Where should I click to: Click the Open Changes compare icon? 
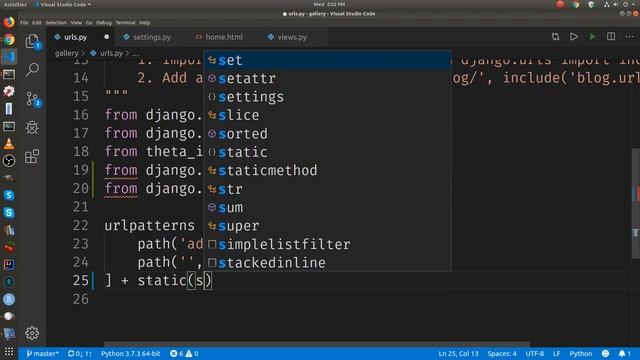556,37
